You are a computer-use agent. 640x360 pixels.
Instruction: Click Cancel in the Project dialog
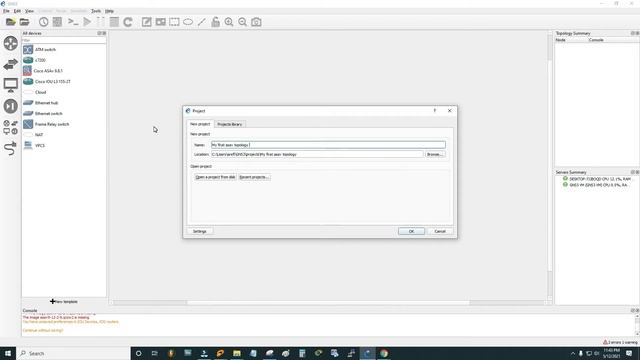(440, 231)
